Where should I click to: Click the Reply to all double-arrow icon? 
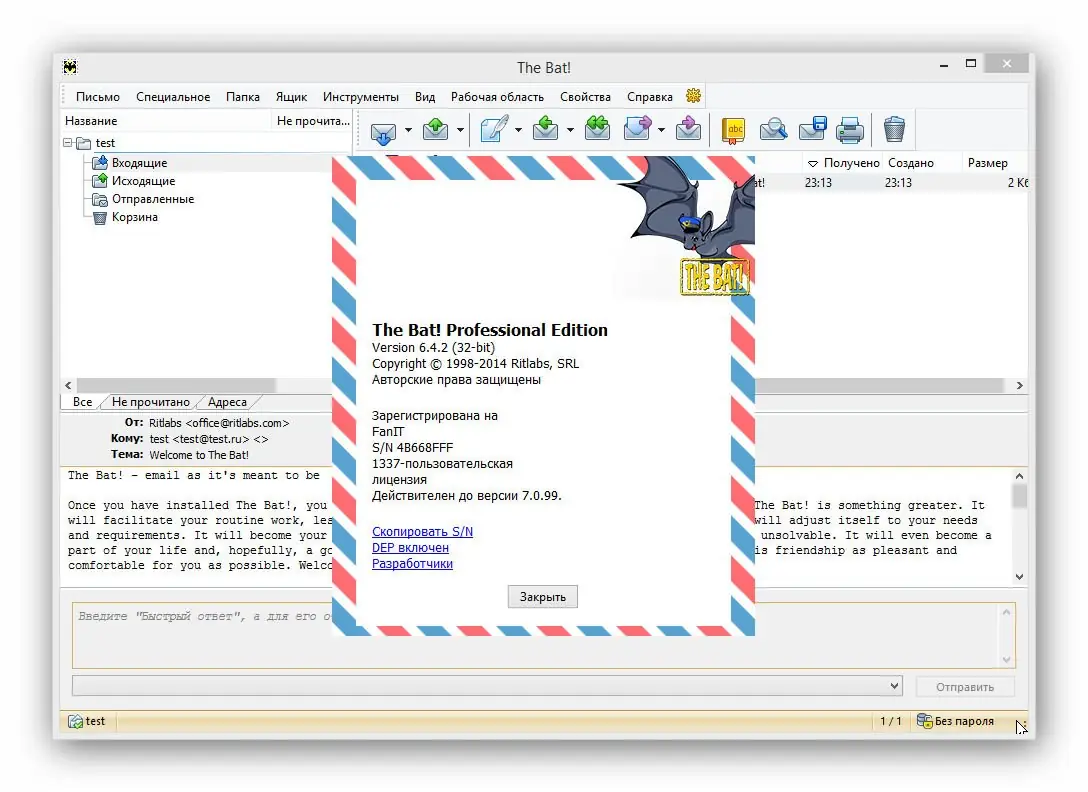coord(597,129)
